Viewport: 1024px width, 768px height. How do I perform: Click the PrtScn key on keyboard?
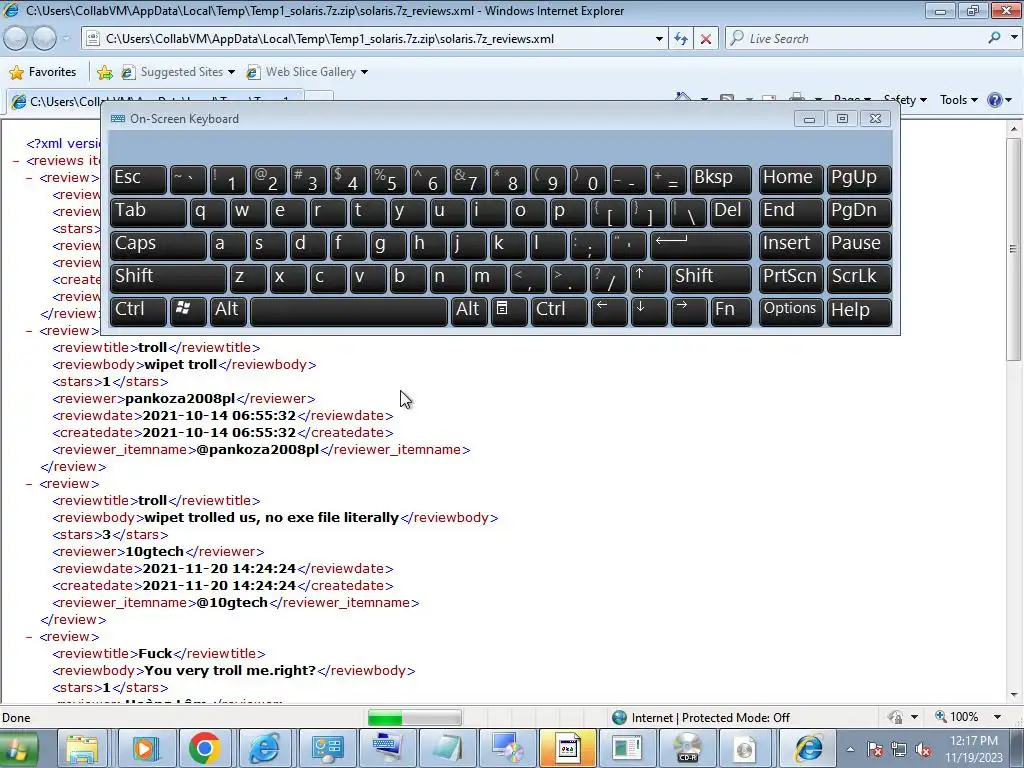click(790, 278)
